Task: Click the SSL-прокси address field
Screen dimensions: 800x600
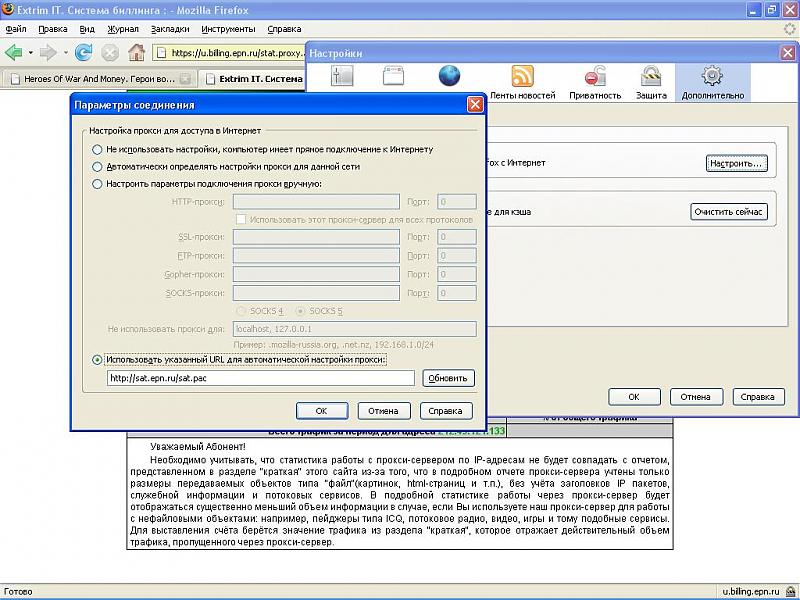Action: click(x=316, y=237)
